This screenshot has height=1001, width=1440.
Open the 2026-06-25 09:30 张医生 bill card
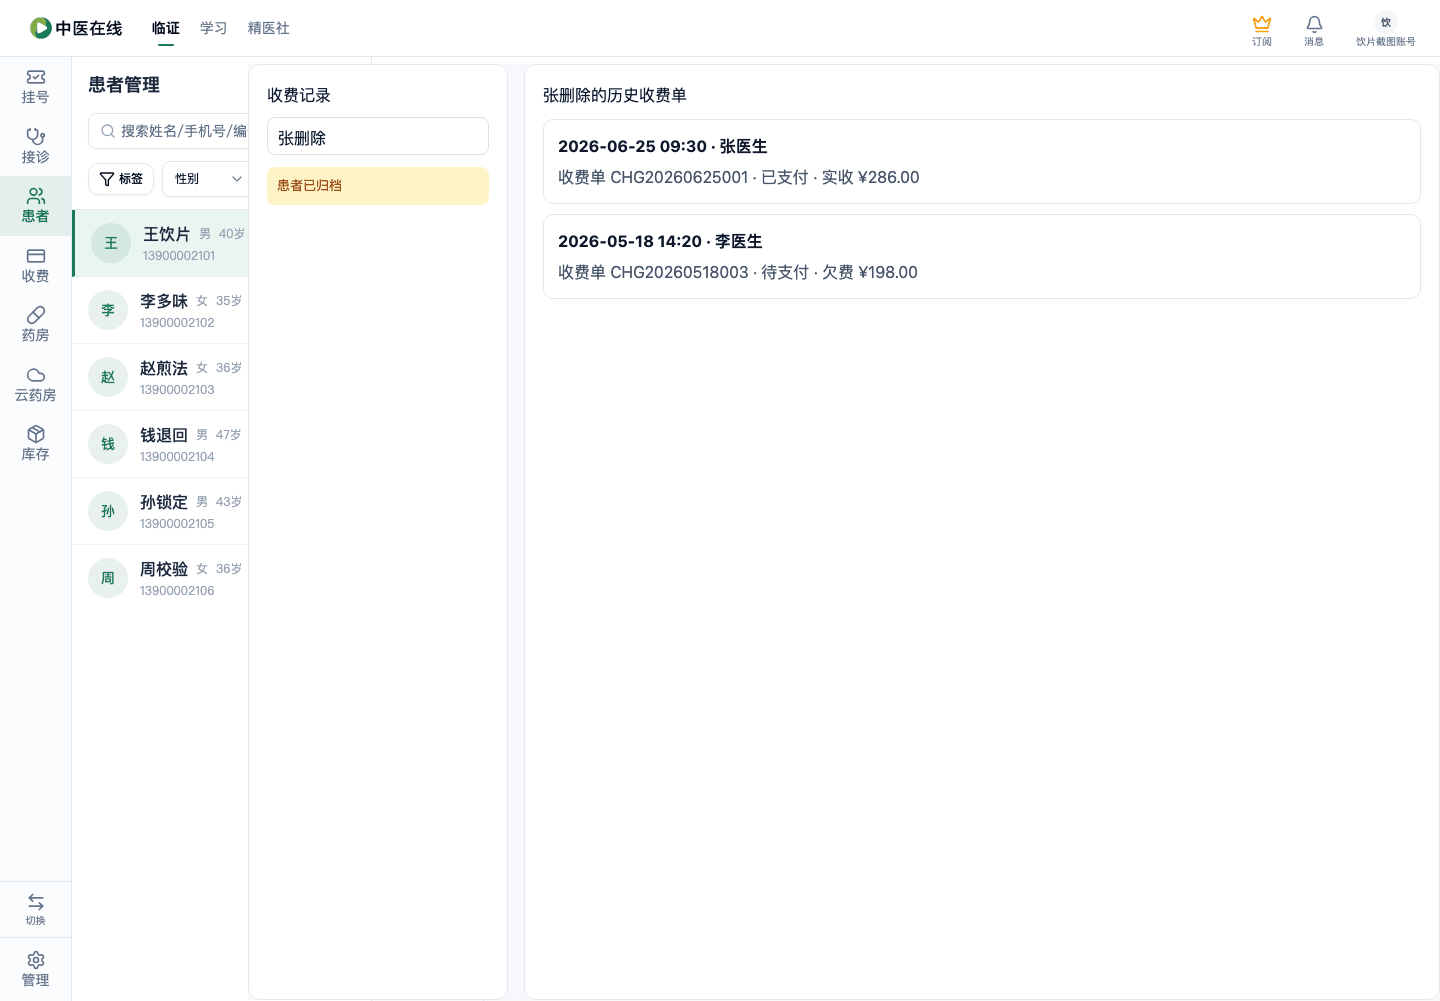coord(982,162)
